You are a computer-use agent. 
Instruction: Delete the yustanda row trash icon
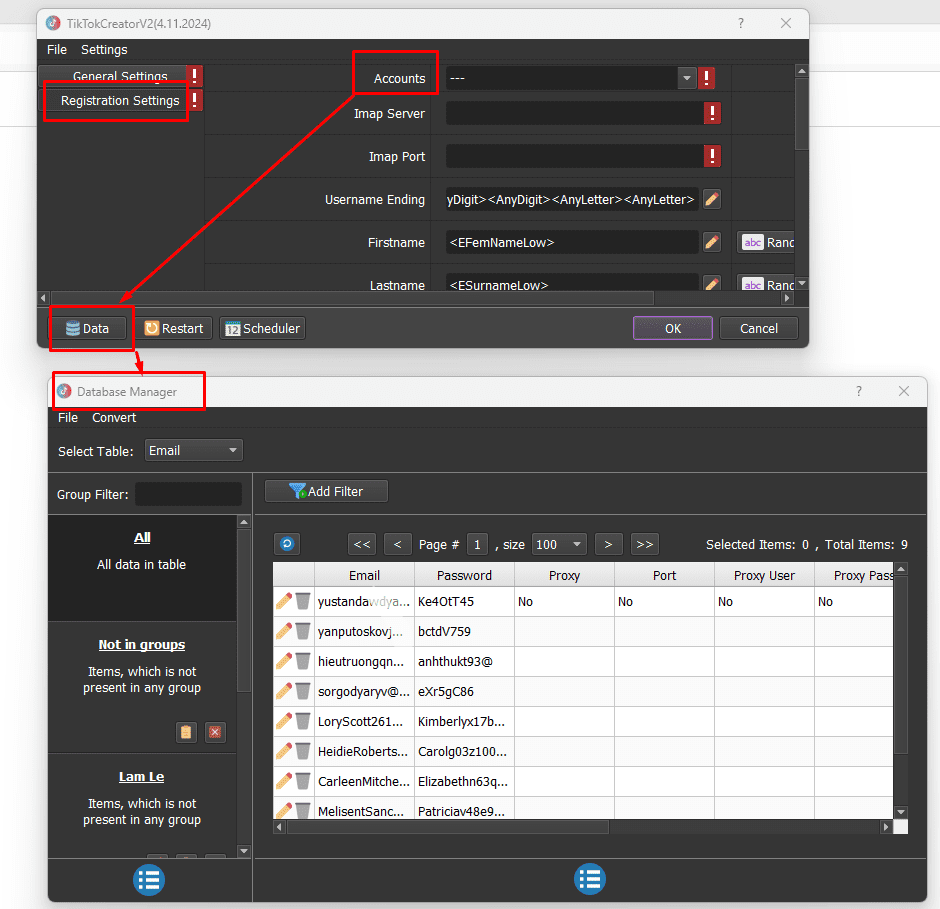click(x=303, y=601)
